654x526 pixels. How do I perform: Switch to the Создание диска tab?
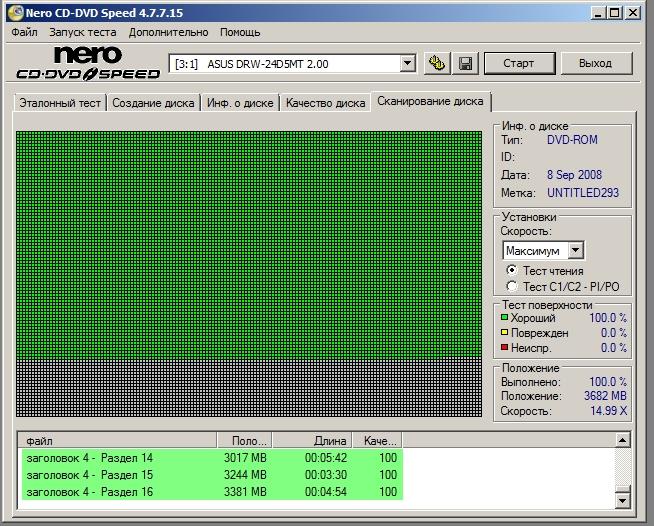(153, 103)
